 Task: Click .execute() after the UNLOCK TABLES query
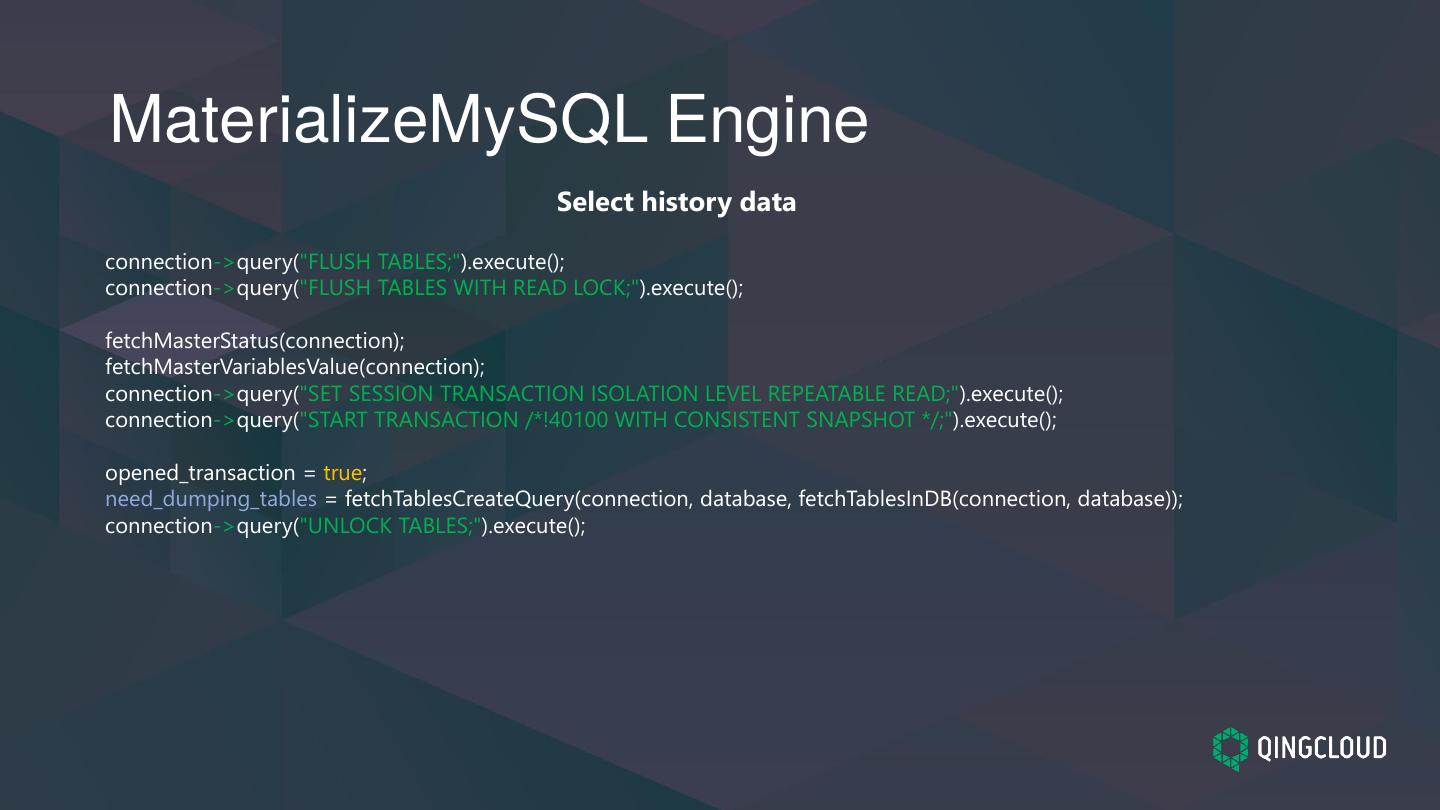pyautogui.click(x=537, y=526)
